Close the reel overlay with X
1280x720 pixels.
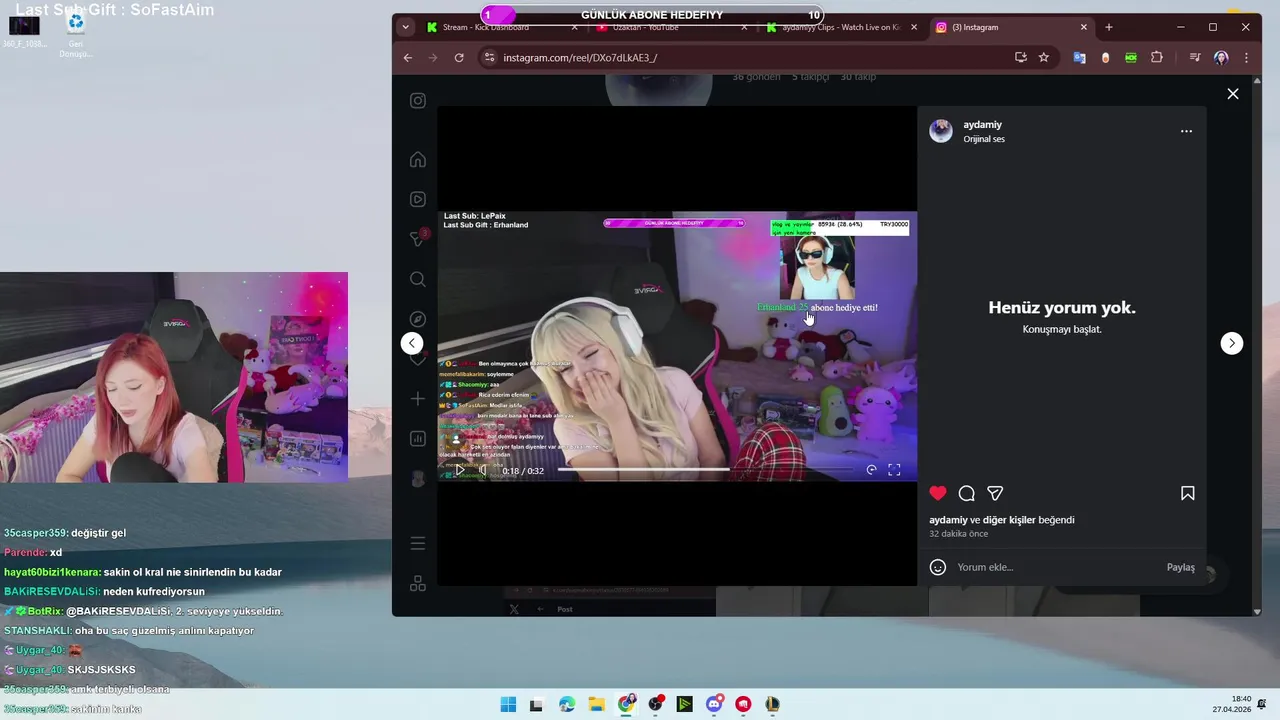(1232, 94)
